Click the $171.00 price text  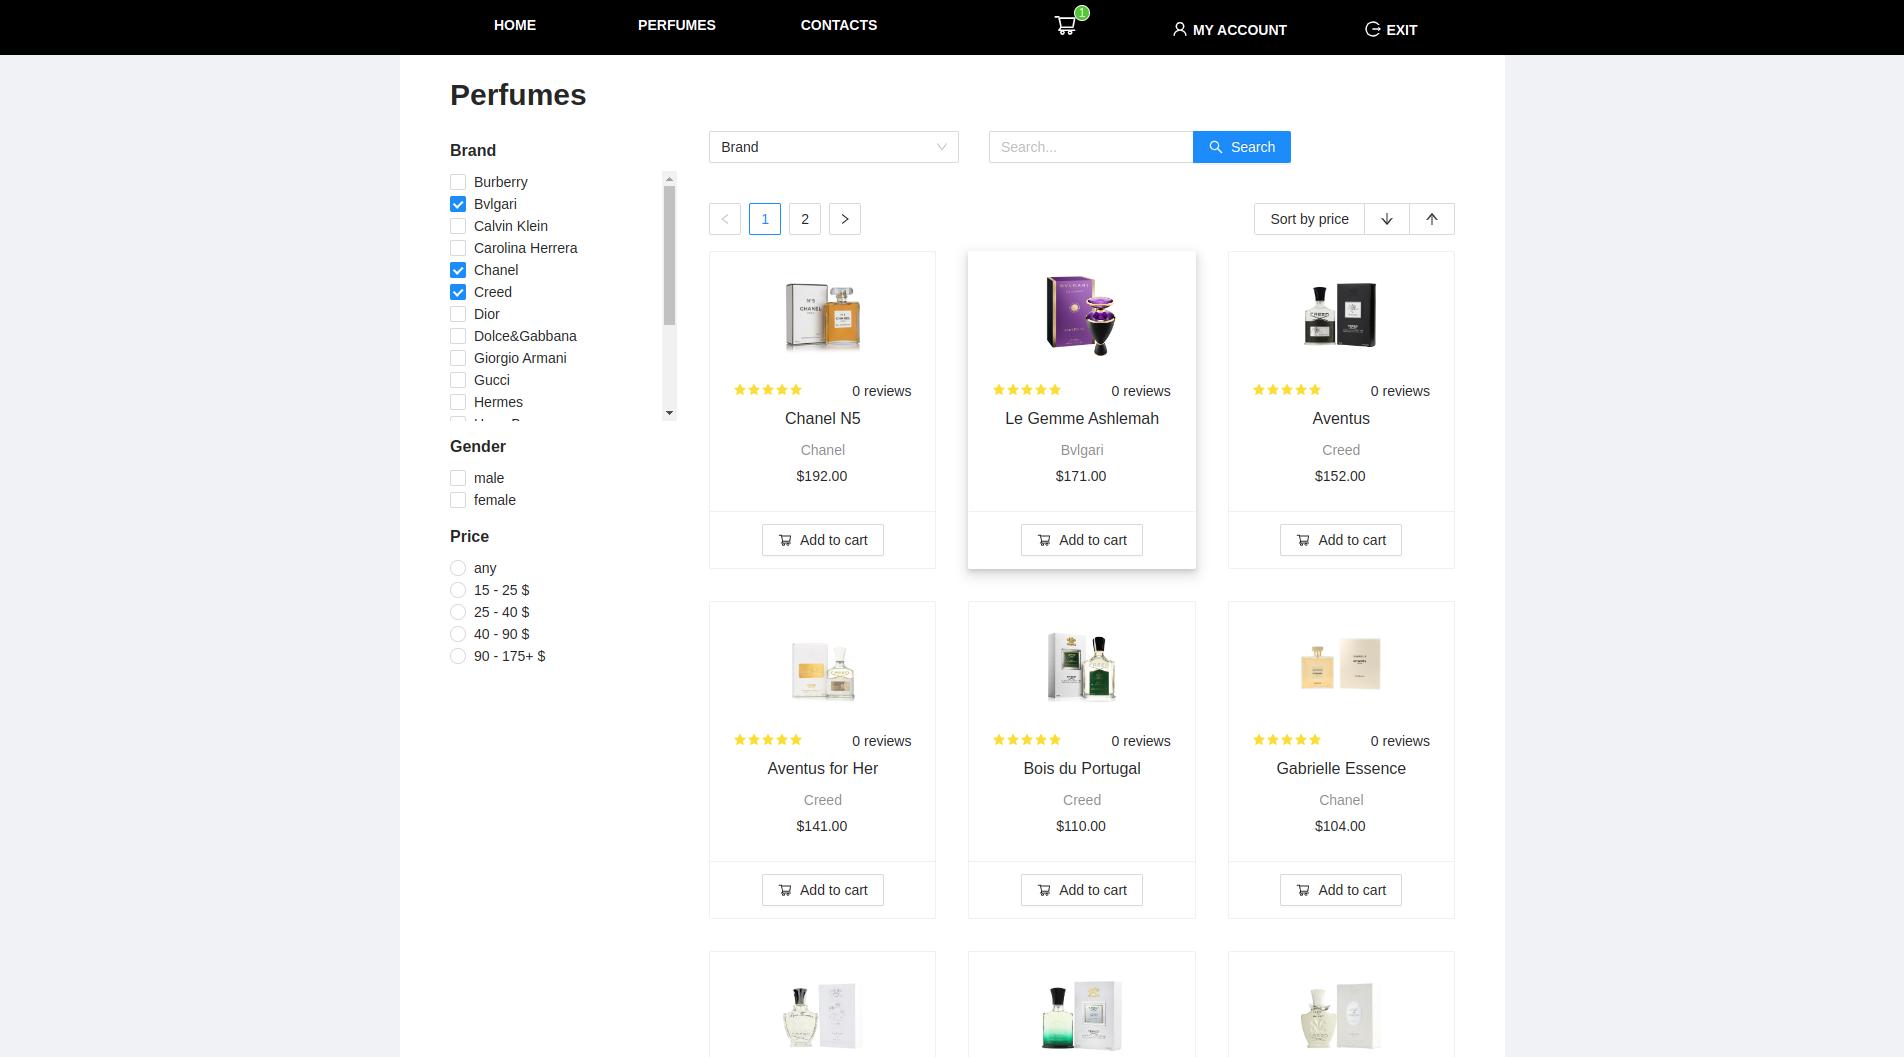1081,476
